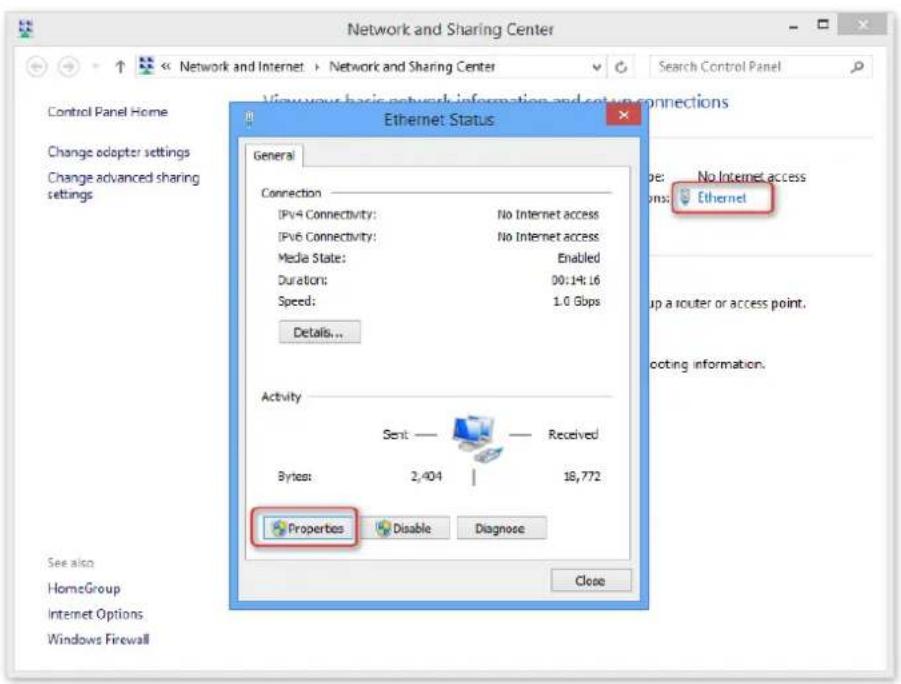Viewport: 901px width, 684px height.
Task: Click the Forward navigation arrow
Action: coord(68,67)
